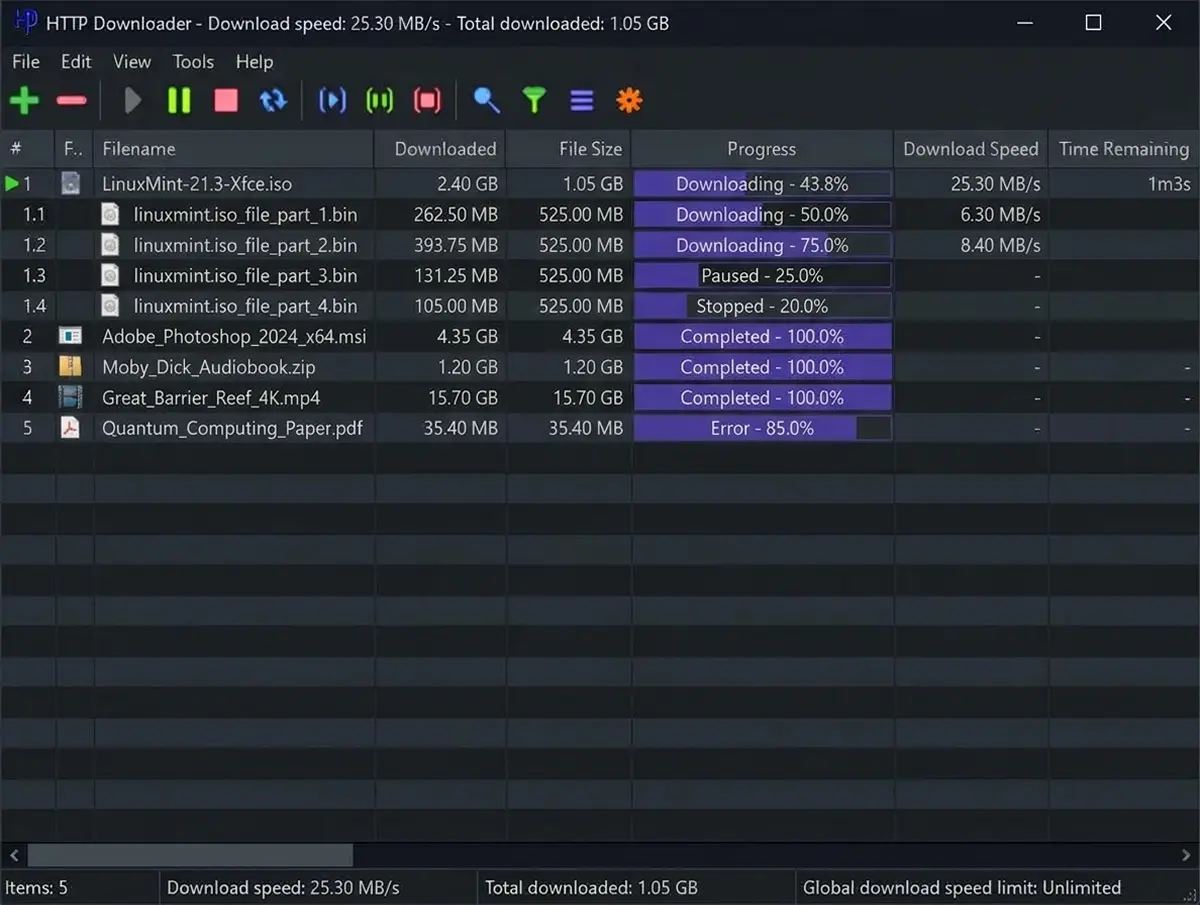Sort by the Download Speed column header
Image resolution: width=1200 pixels, height=905 pixels.
coord(971,149)
